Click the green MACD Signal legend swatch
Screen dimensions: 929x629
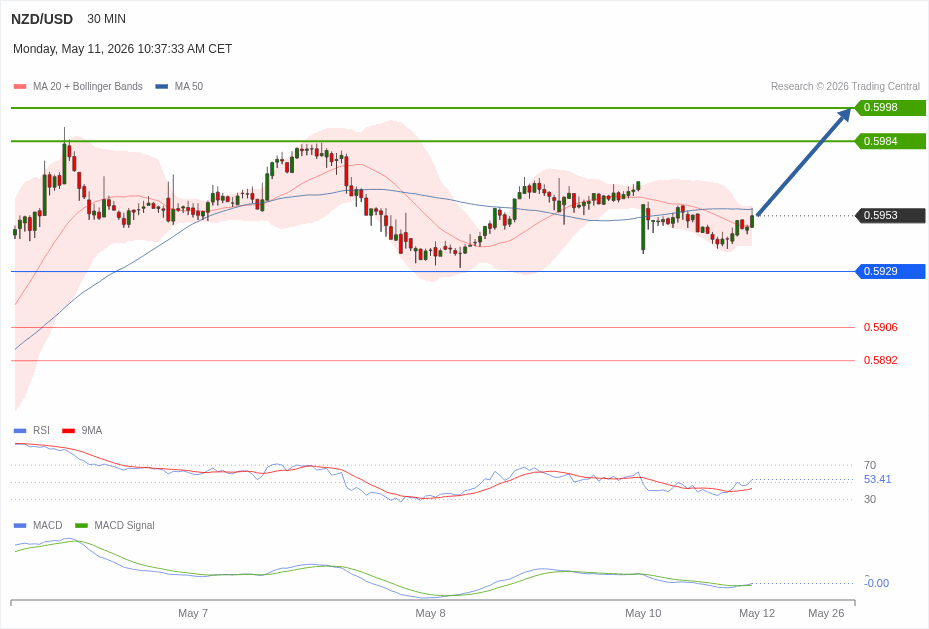[81, 525]
